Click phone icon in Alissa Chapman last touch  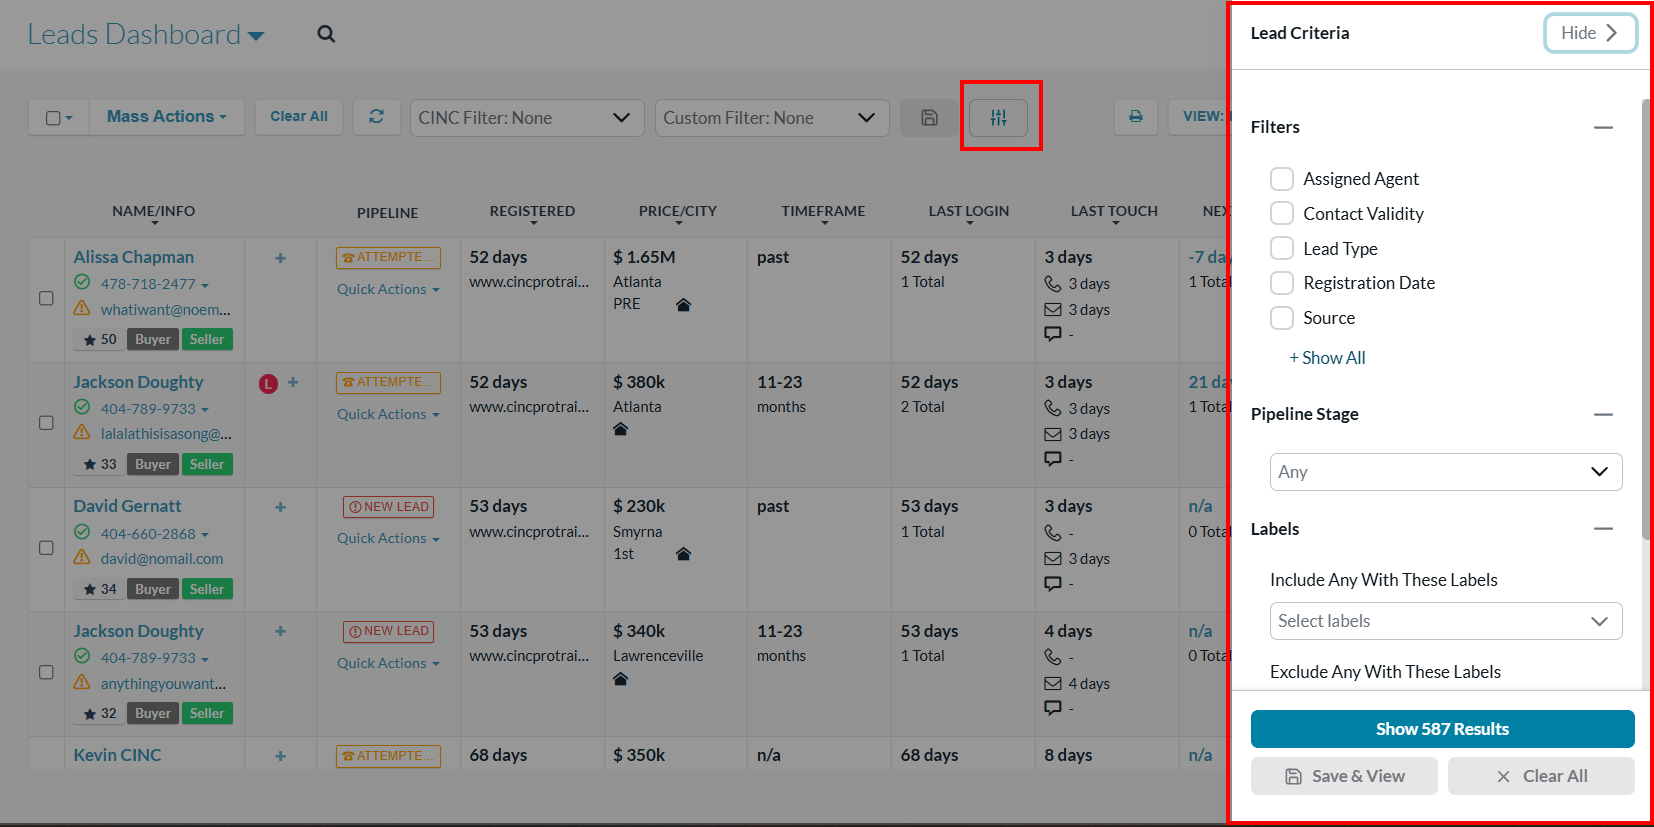[1053, 284]
